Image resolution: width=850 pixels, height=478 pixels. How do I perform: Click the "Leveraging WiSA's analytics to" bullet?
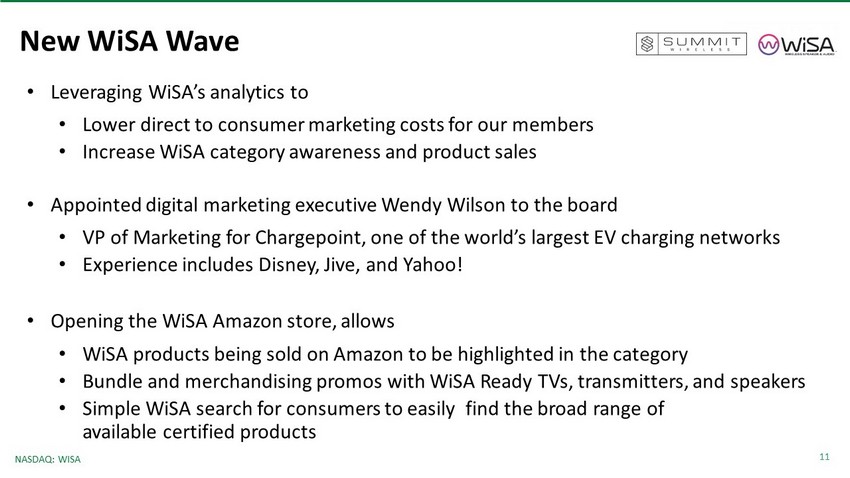click(x=179, y=93)
